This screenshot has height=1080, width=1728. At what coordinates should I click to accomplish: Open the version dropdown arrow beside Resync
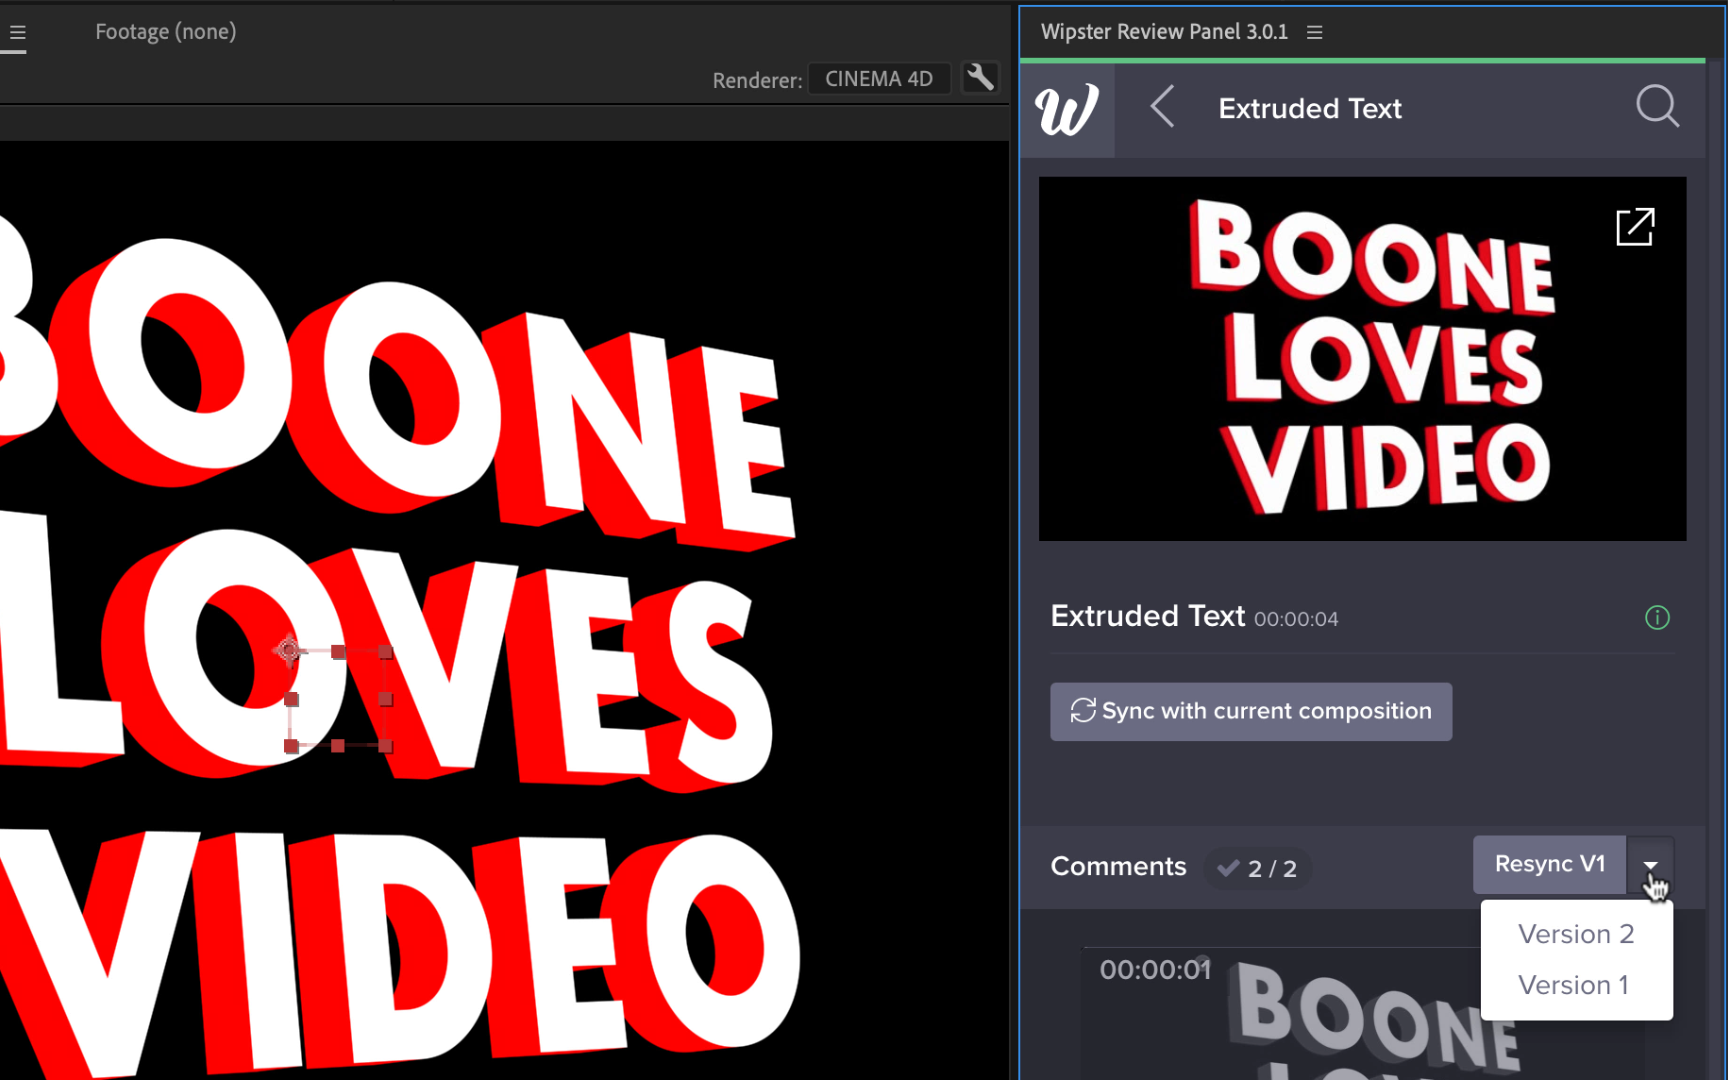pos(1650,865)
